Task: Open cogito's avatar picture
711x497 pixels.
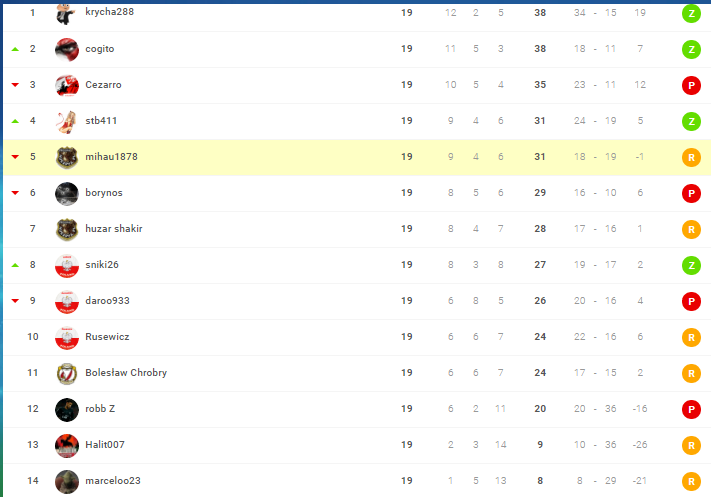Action: tap(67, 49)
